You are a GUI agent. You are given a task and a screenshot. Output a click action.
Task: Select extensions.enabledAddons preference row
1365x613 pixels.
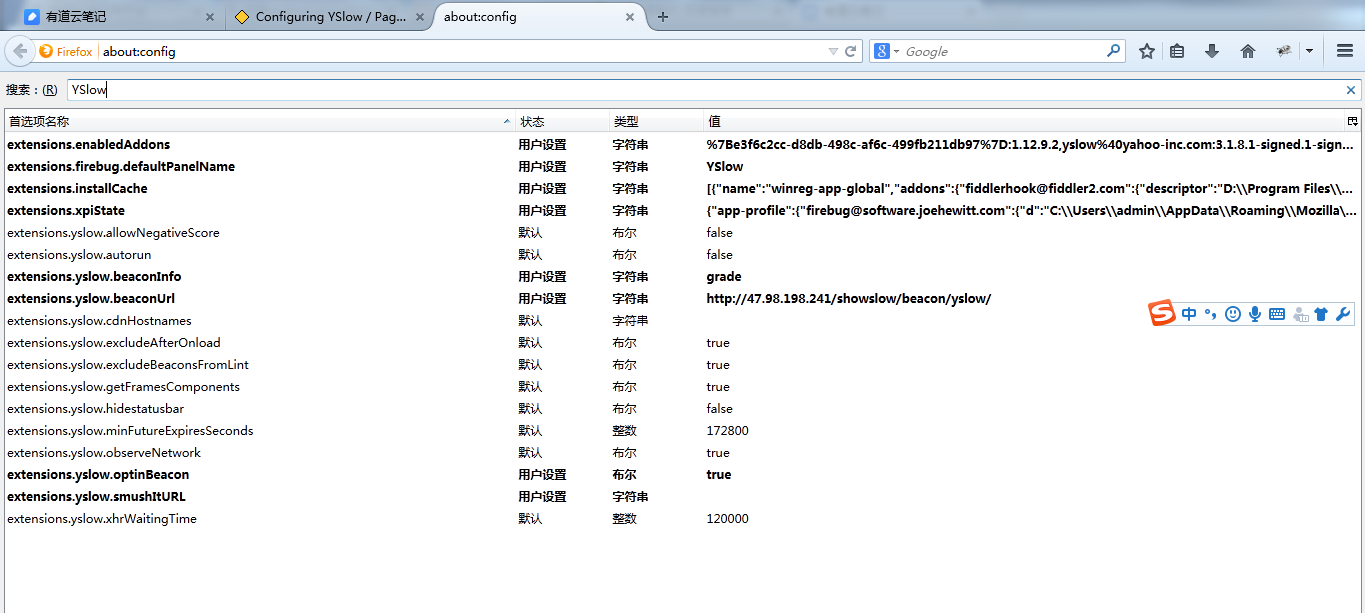click(x=682, y=145)
